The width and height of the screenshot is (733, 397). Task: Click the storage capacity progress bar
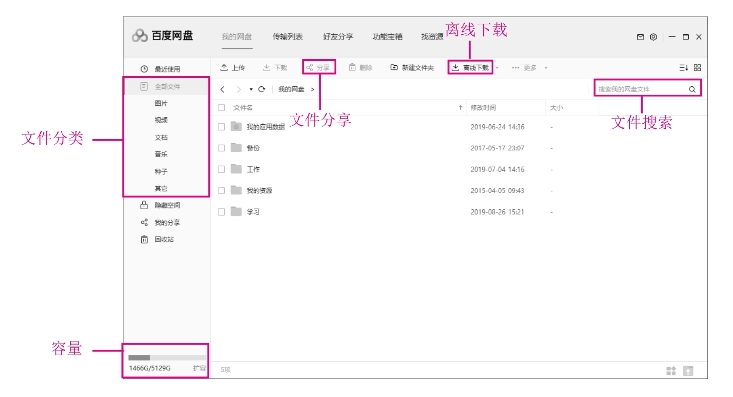pyautogui.click(x=167, y=358)
